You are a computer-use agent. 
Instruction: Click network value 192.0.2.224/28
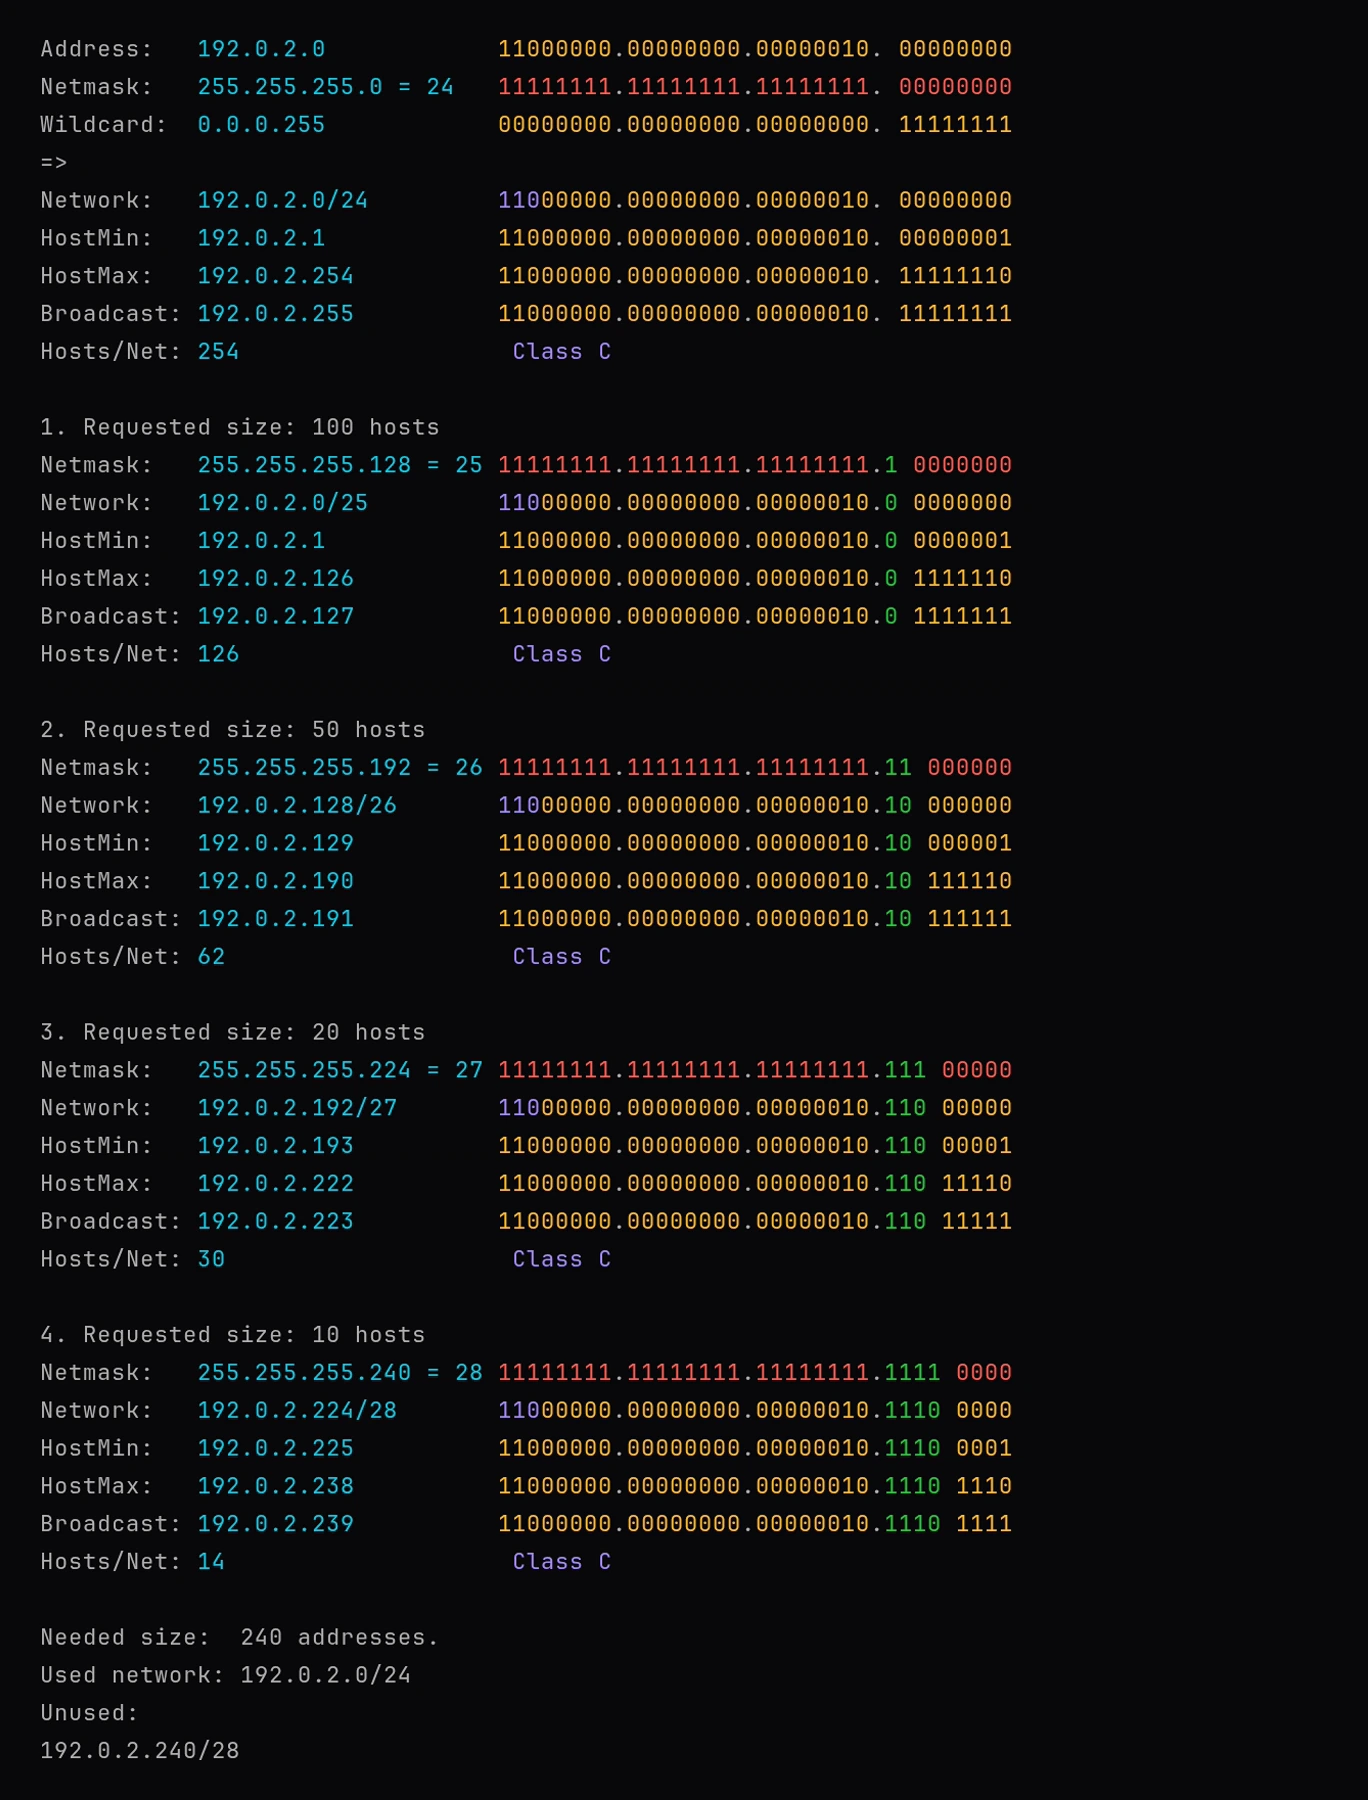point(297,1411)
